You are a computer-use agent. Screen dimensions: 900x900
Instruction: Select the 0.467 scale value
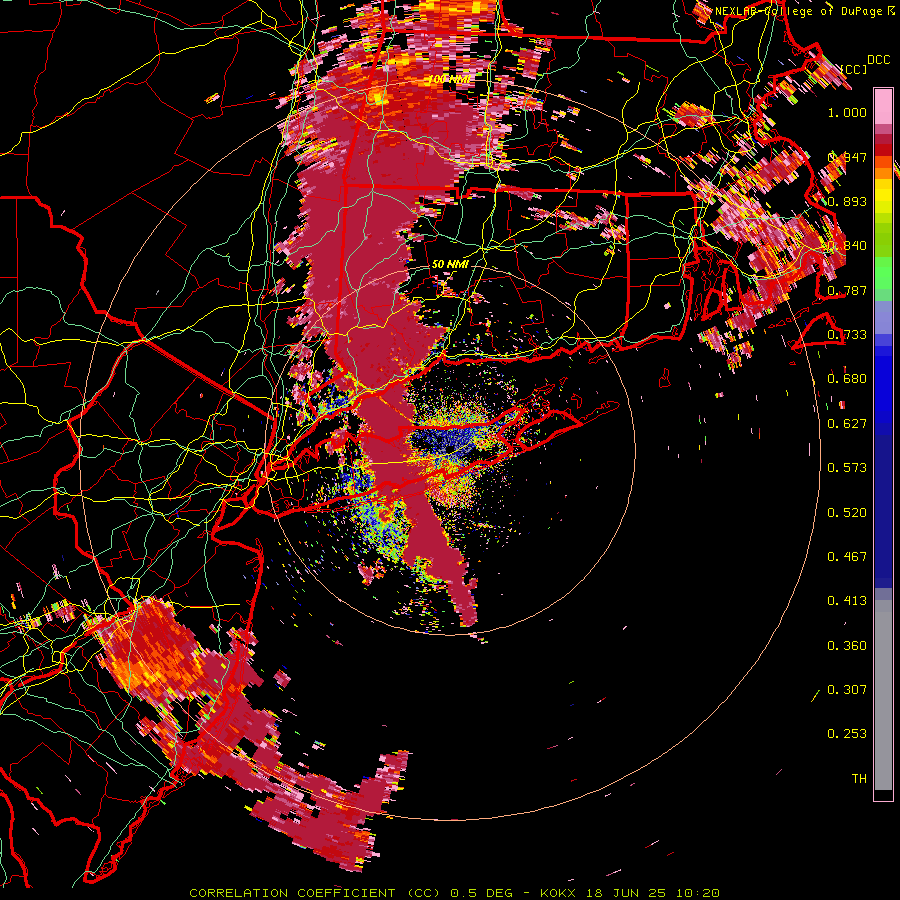point(847,557)
